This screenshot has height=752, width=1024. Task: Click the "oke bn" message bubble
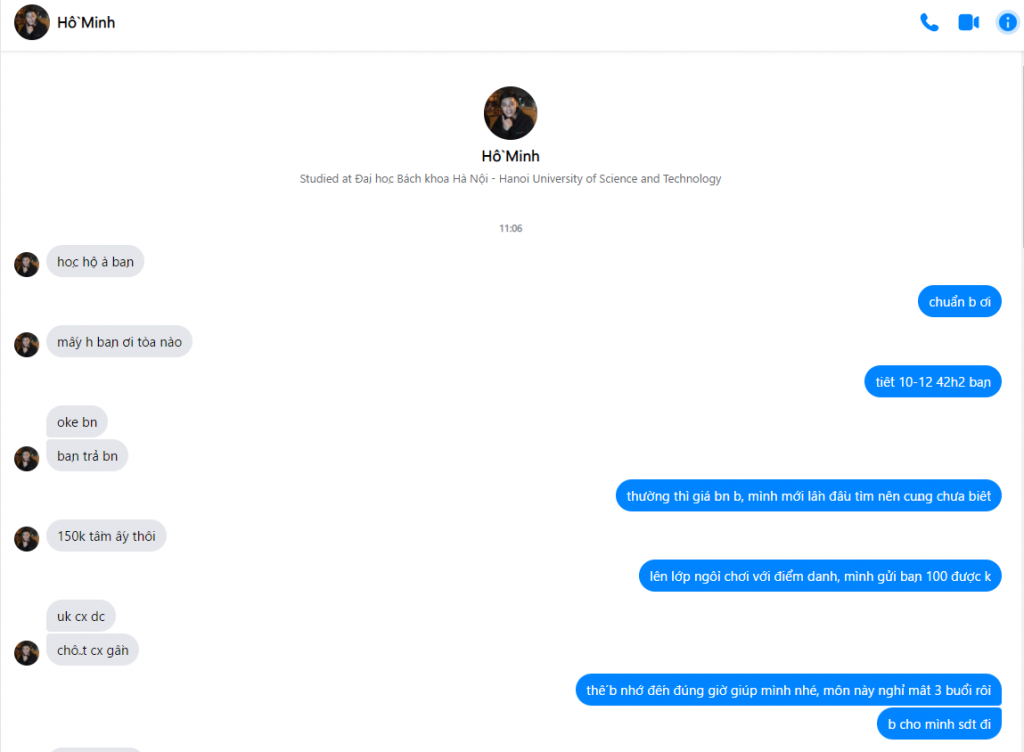pyautogui.click(x=77, y=422)
